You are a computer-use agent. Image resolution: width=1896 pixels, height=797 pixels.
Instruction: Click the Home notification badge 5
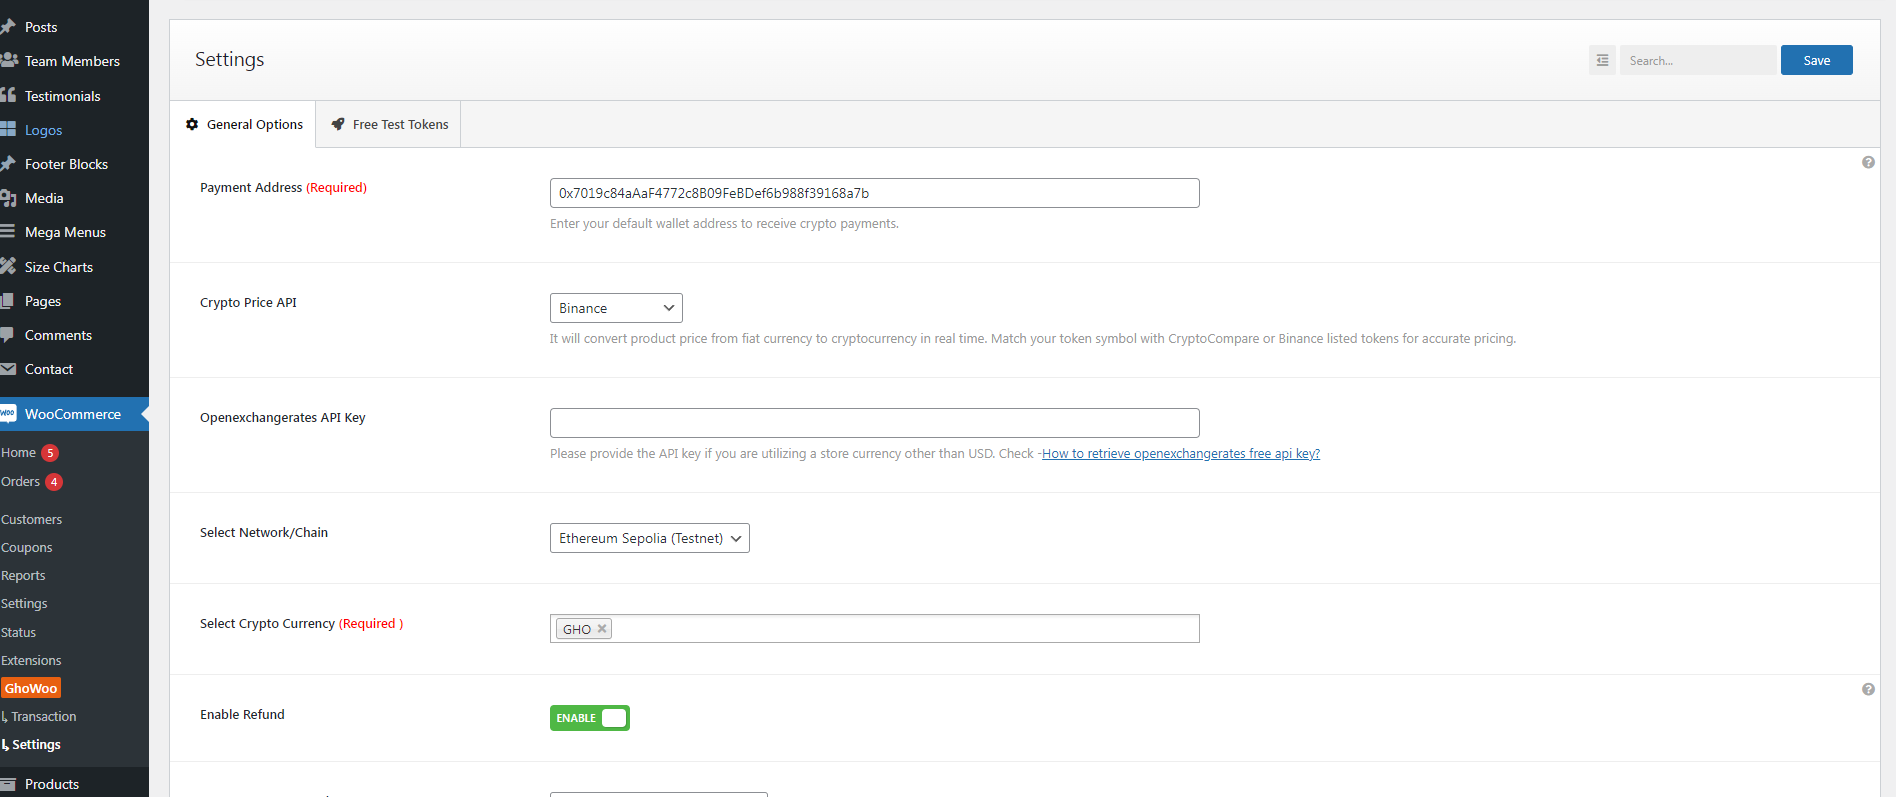pyautogui.click(x=50, y=453)
